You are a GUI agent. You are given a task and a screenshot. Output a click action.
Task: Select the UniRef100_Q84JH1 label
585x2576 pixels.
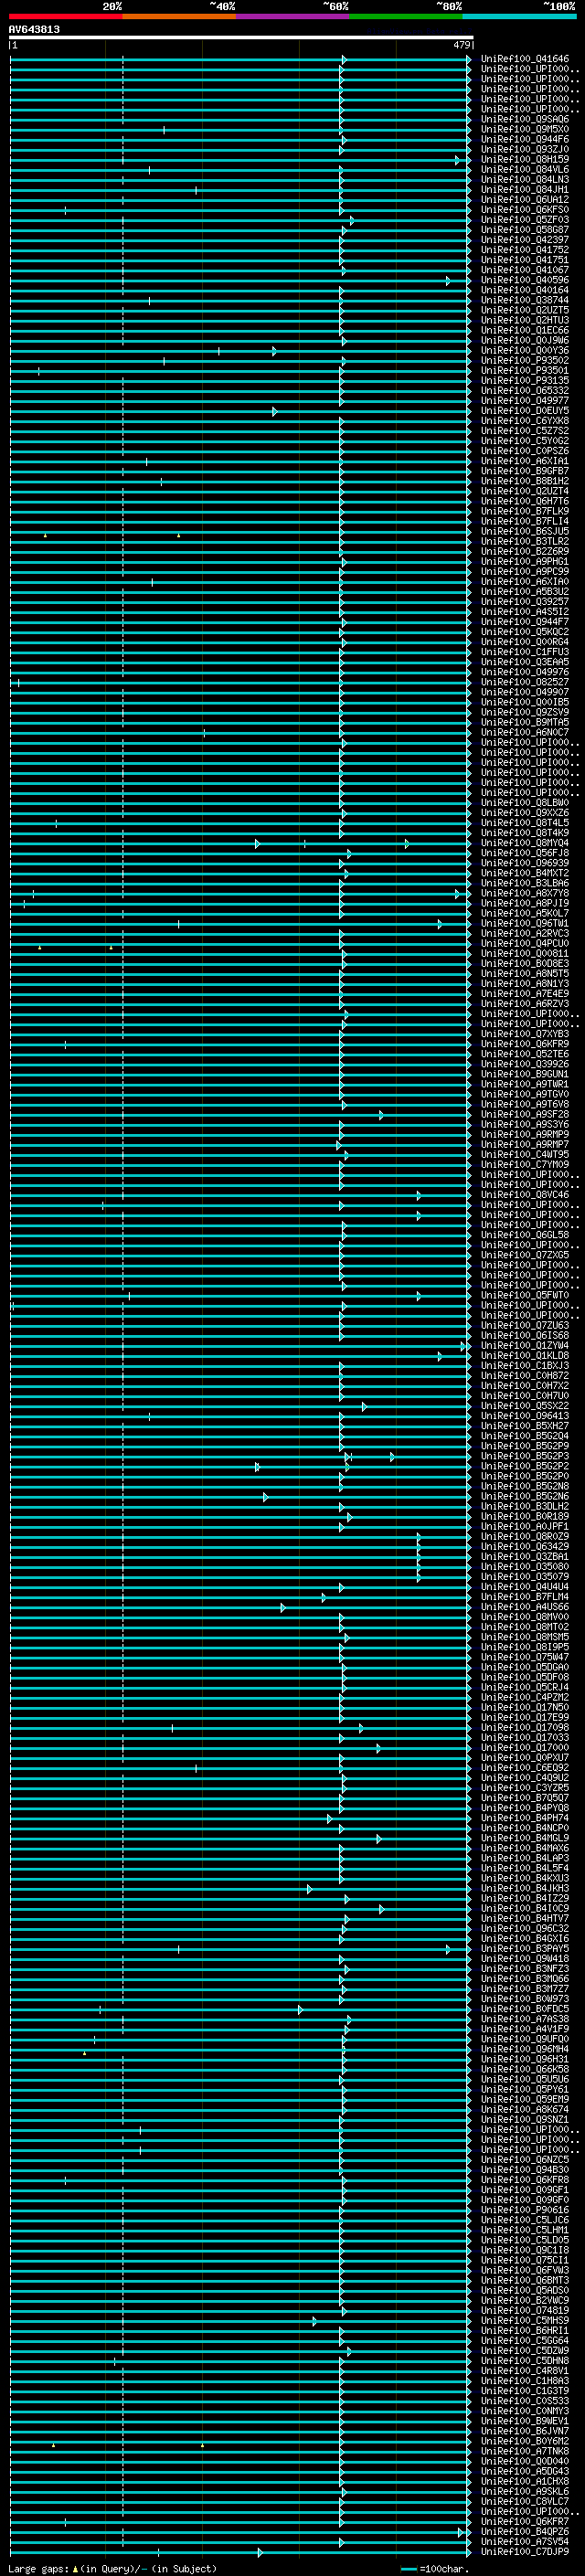525,190
